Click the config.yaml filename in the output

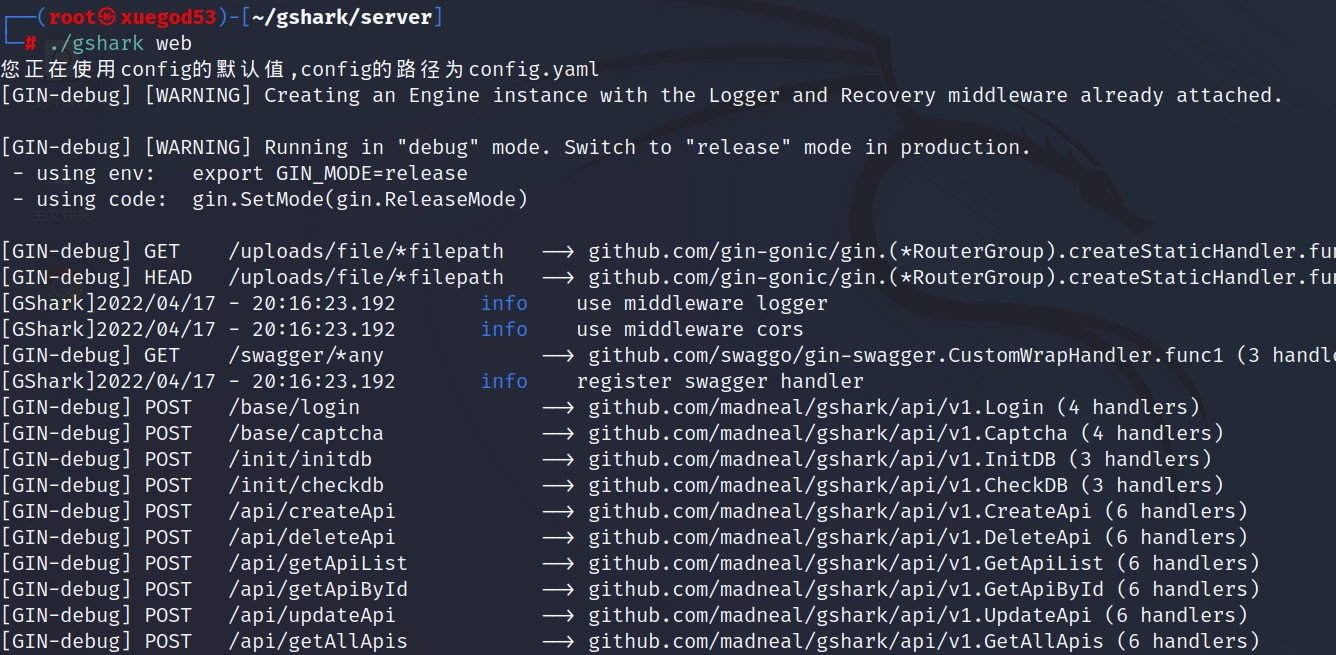pyautogui.click(x=534, y=69)
